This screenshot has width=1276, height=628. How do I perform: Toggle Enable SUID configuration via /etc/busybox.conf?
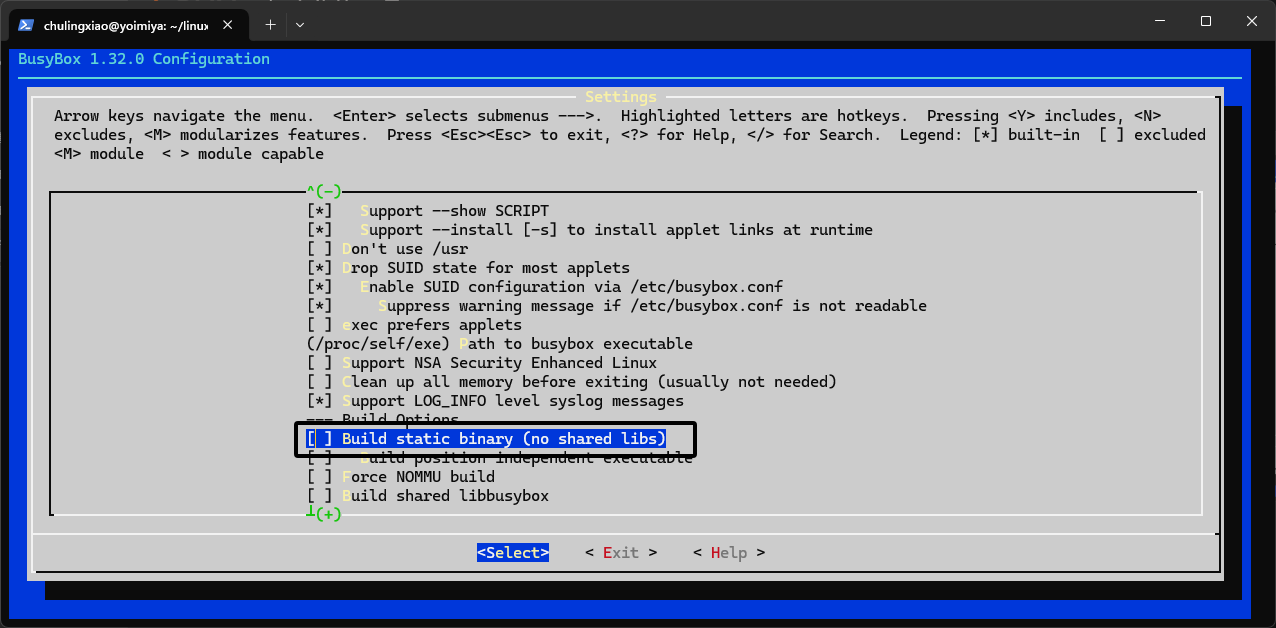pyautogui.click(x=545, y=287)
